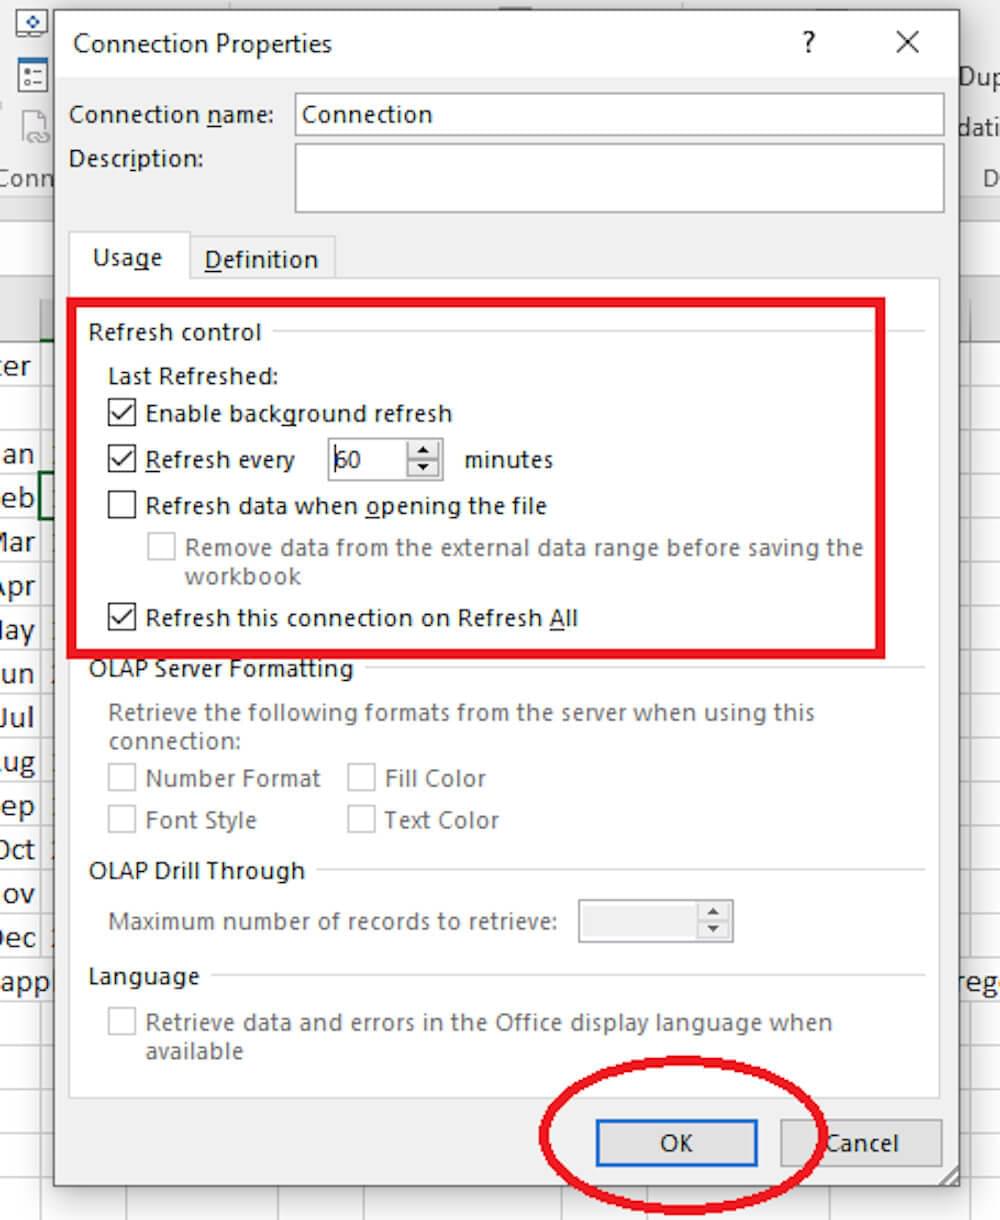The height and width of the screenshot is (1220, 1000).
Task: Check the Font Style checkbox
Action: [122, 820]
